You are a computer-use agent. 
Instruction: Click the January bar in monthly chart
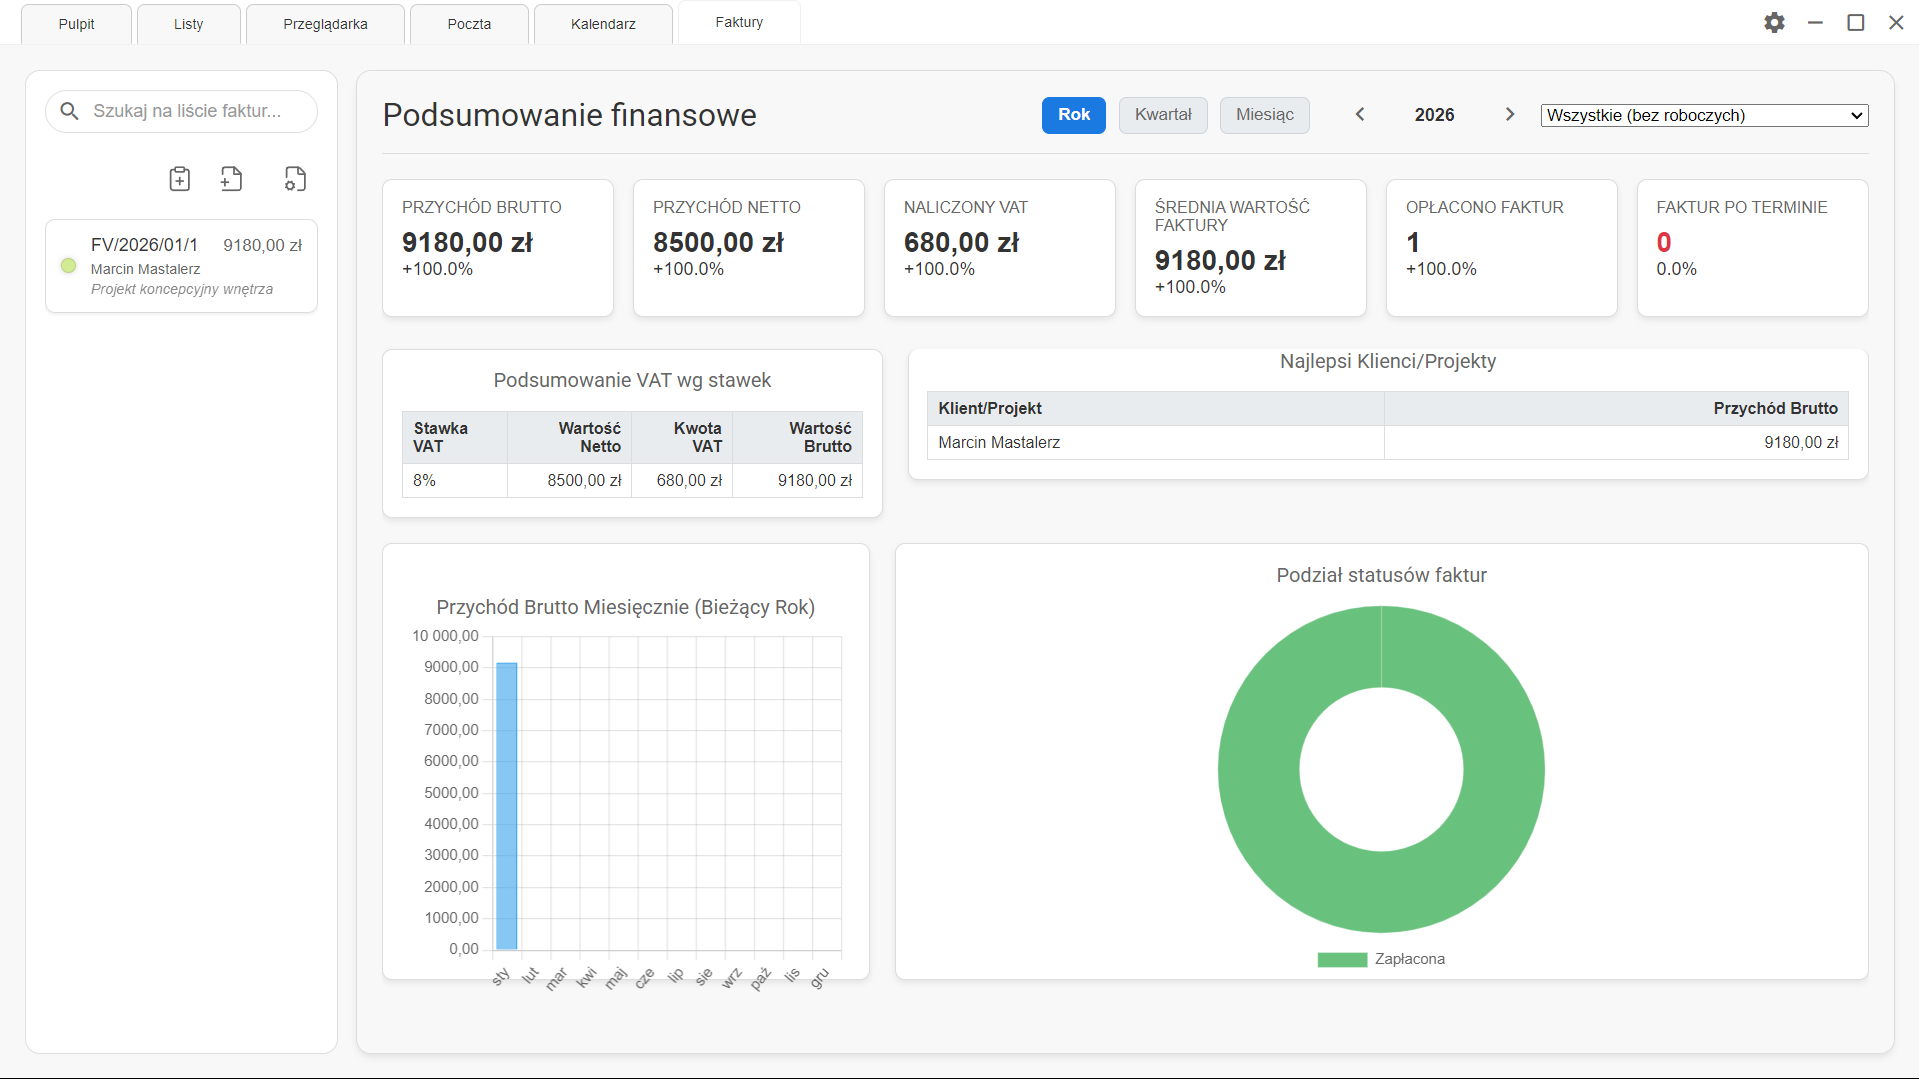(507, 805)
